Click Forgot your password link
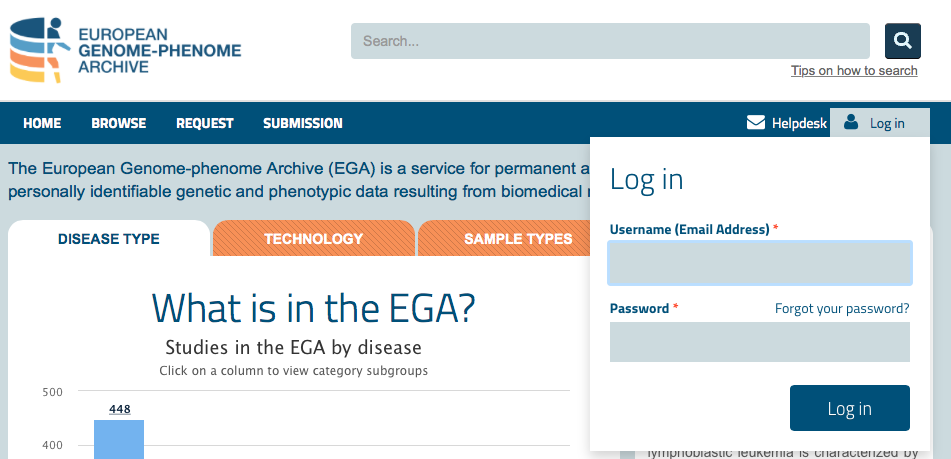Viewport: 951px width, 459px height. [842, 309]
